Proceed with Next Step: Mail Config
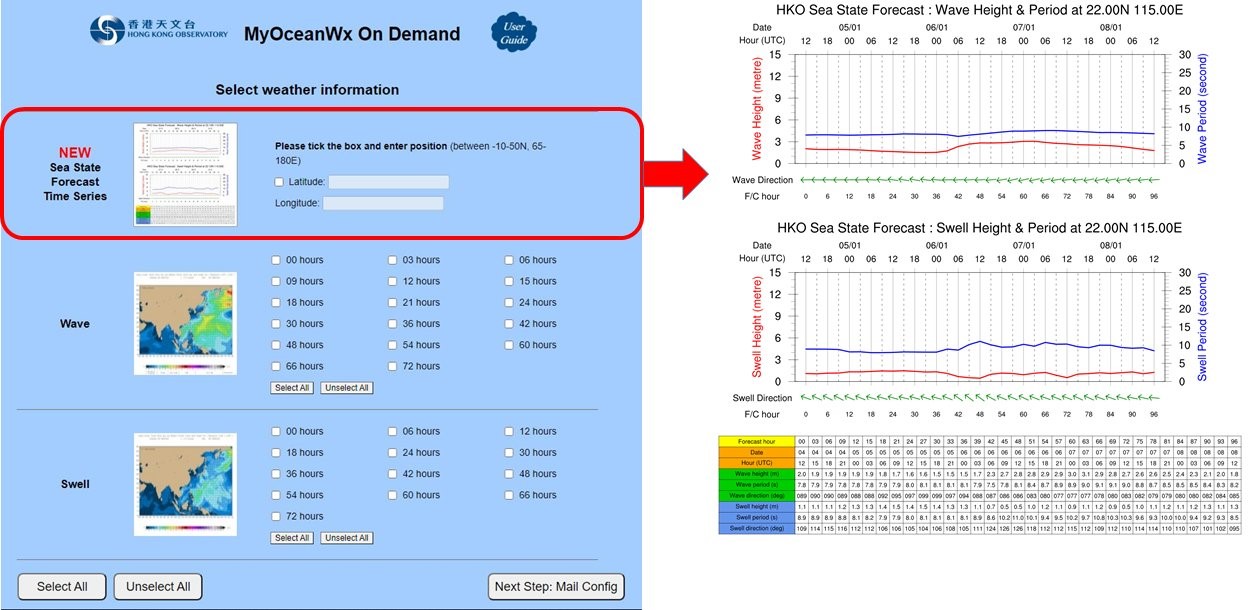This screenshot has height=610, width=1252. [x=557, y=587]
